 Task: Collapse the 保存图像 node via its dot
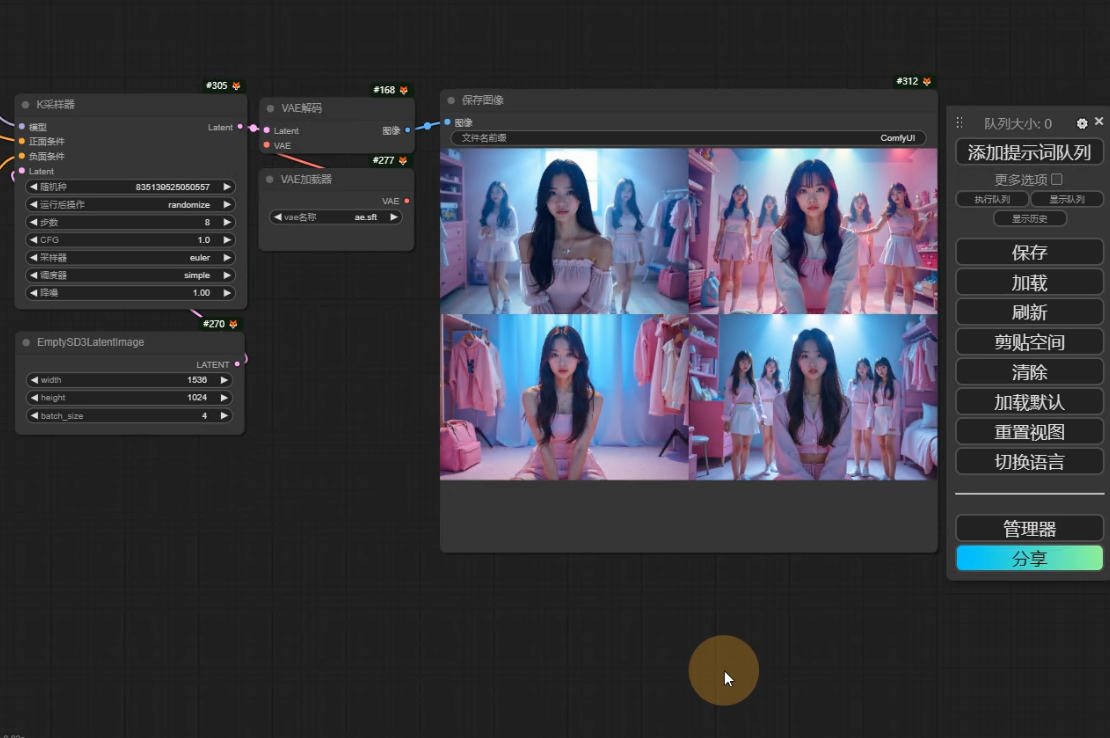451,100
